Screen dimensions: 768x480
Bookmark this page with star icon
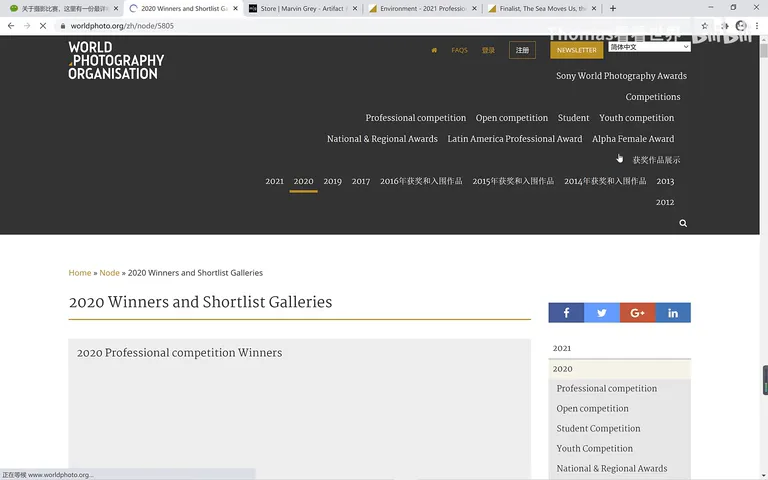pyautogui.click(x=704, y=25)
